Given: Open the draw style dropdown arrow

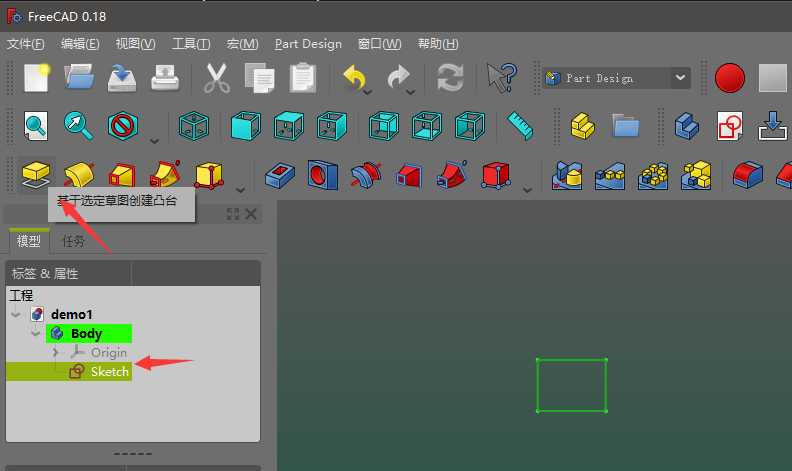Looking at the screenshot, I should 154,140.
